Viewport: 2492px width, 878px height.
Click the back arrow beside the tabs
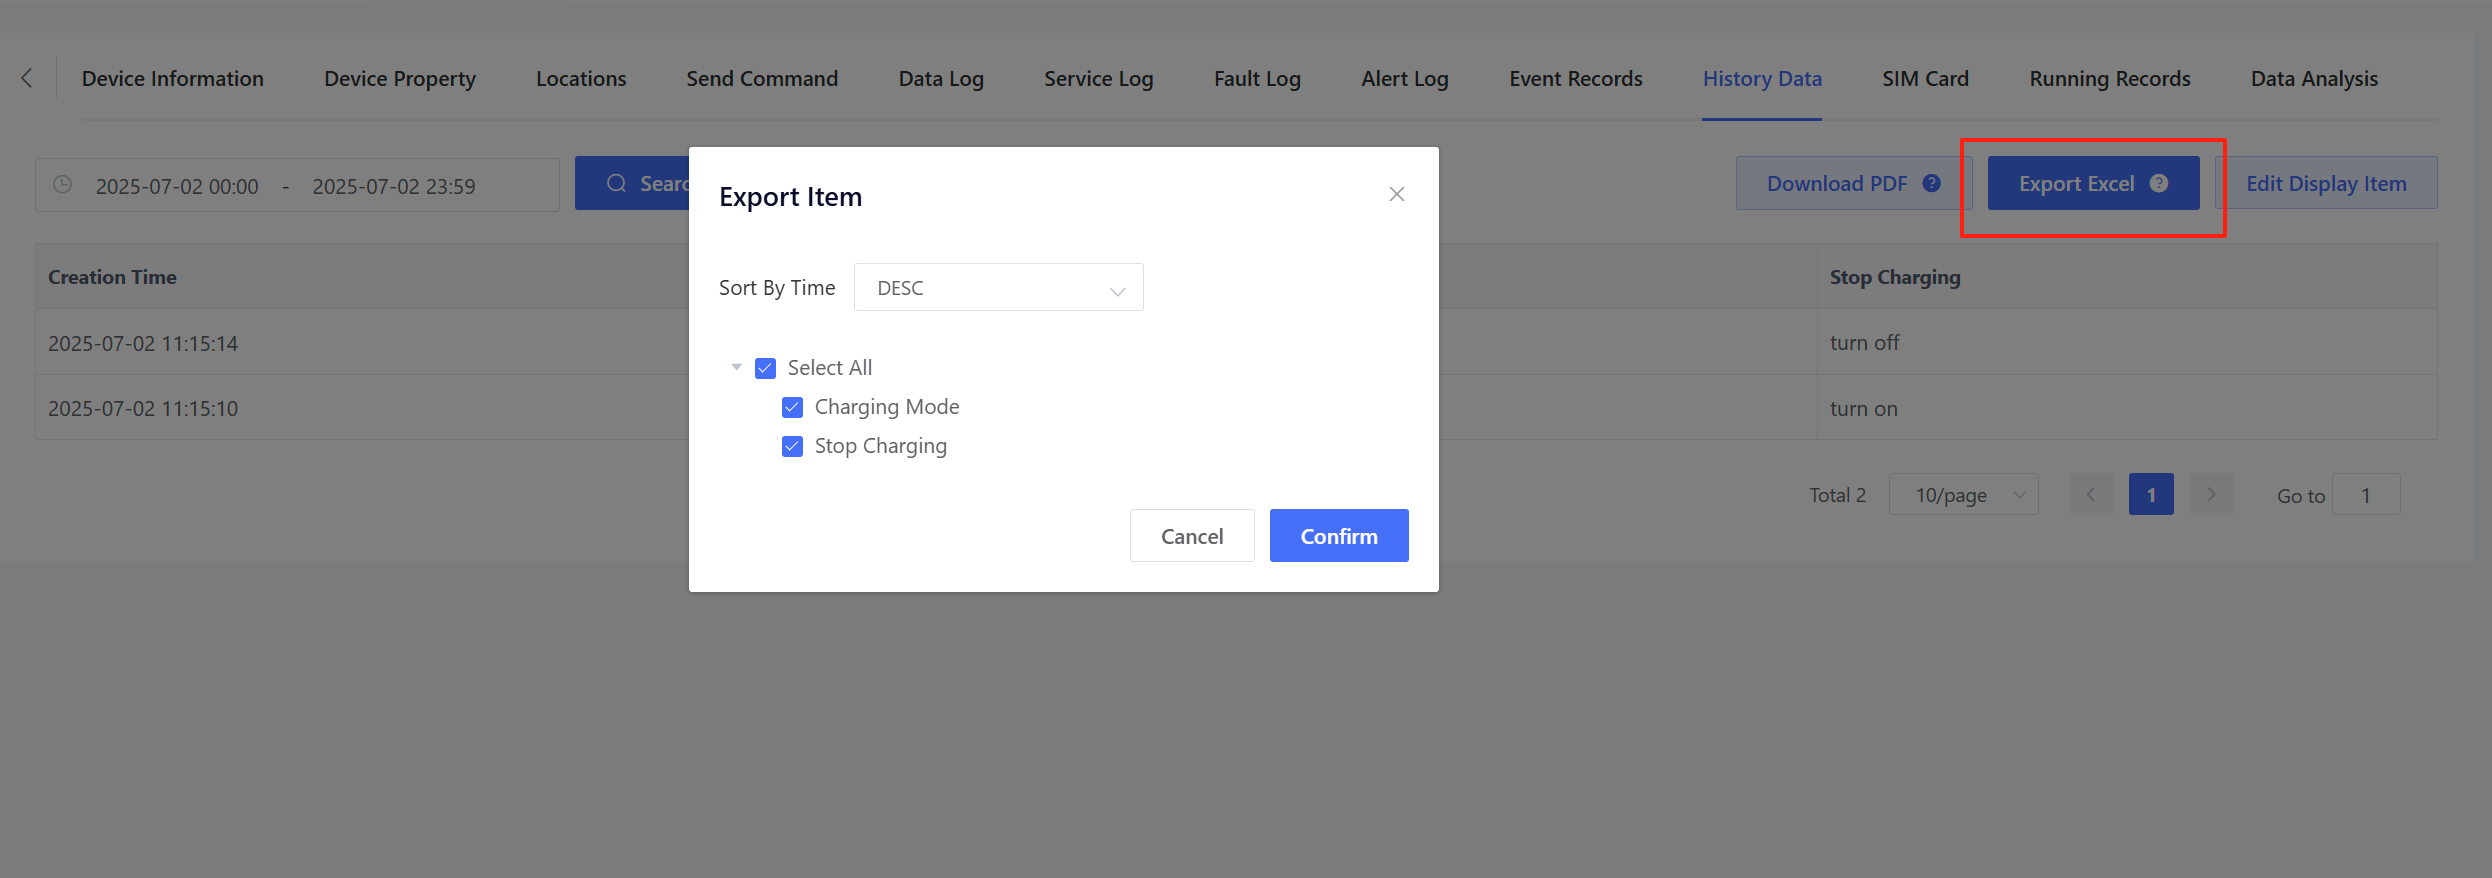pos(27,78)
